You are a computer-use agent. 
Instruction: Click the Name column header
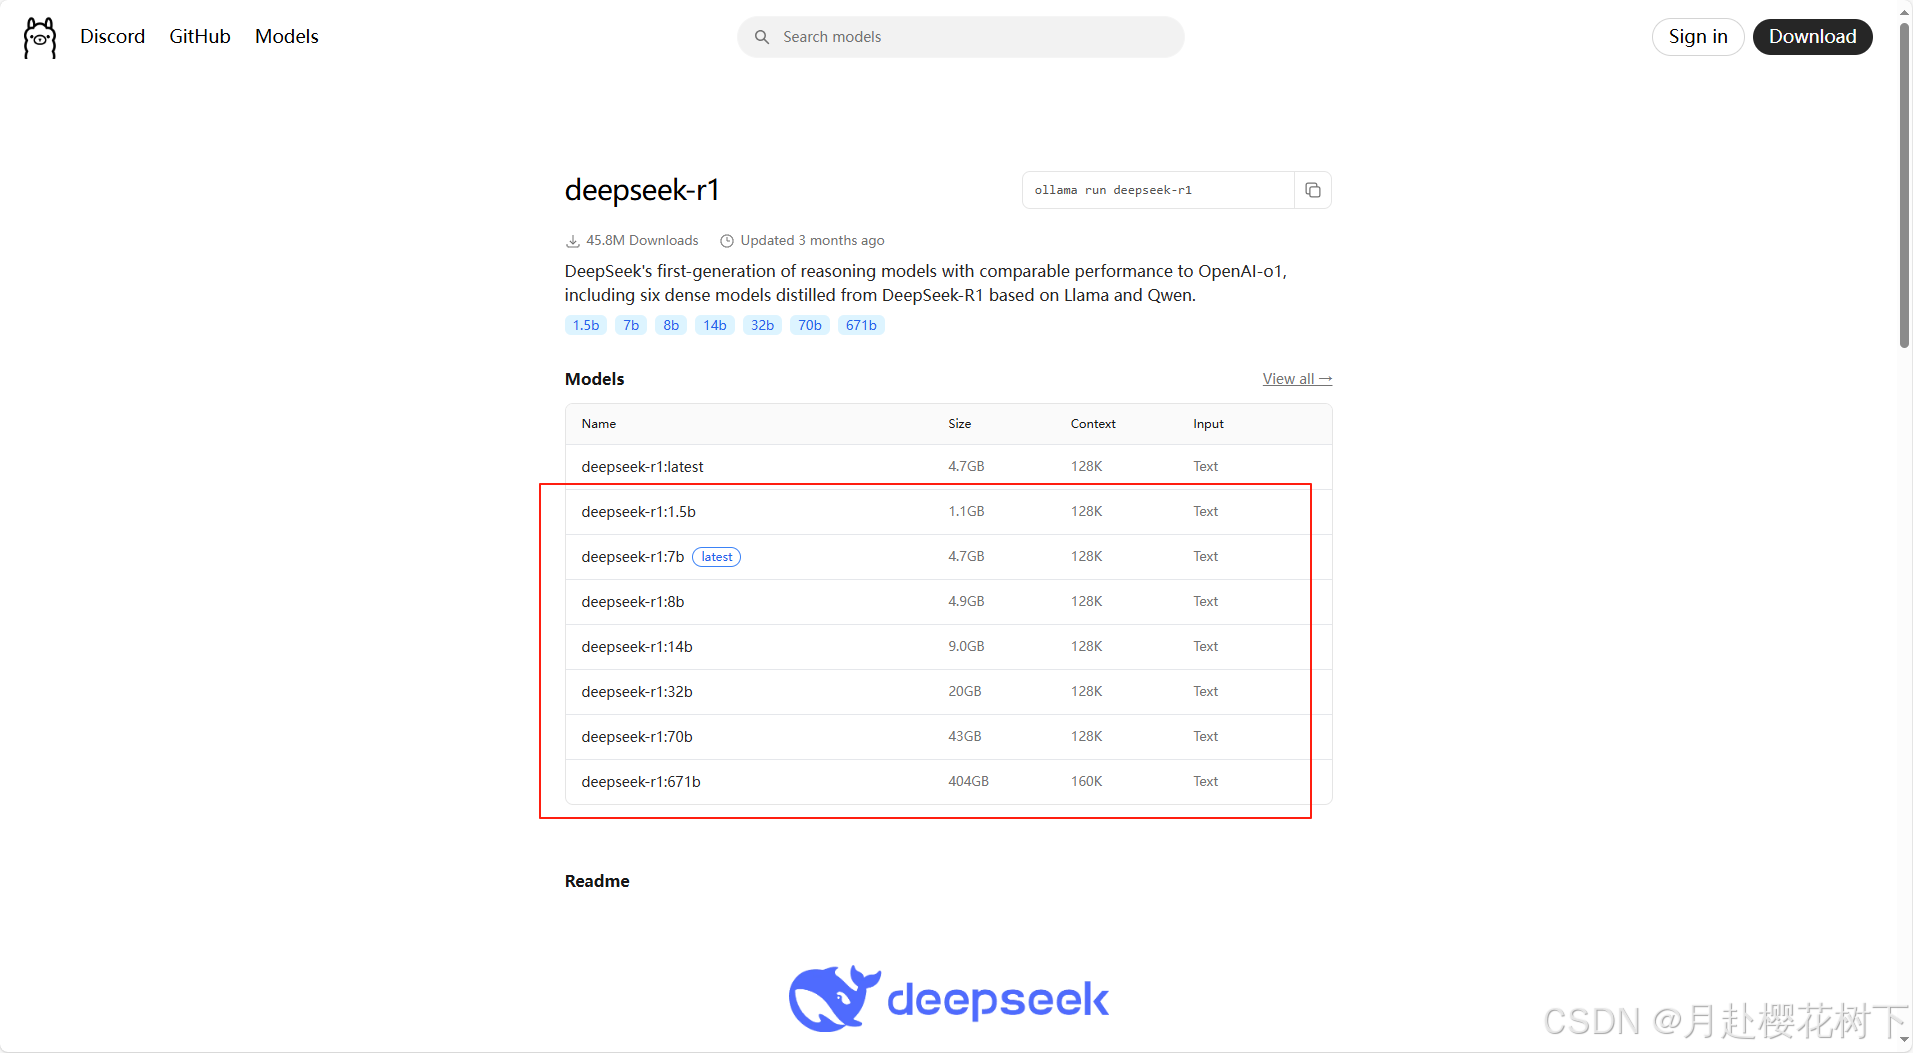(x=599, y=424)
